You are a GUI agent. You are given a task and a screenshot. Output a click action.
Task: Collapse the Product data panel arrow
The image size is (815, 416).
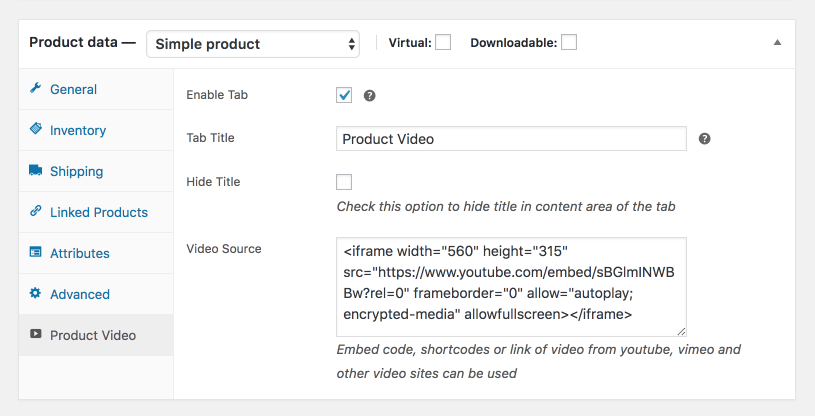coord(777,43)
